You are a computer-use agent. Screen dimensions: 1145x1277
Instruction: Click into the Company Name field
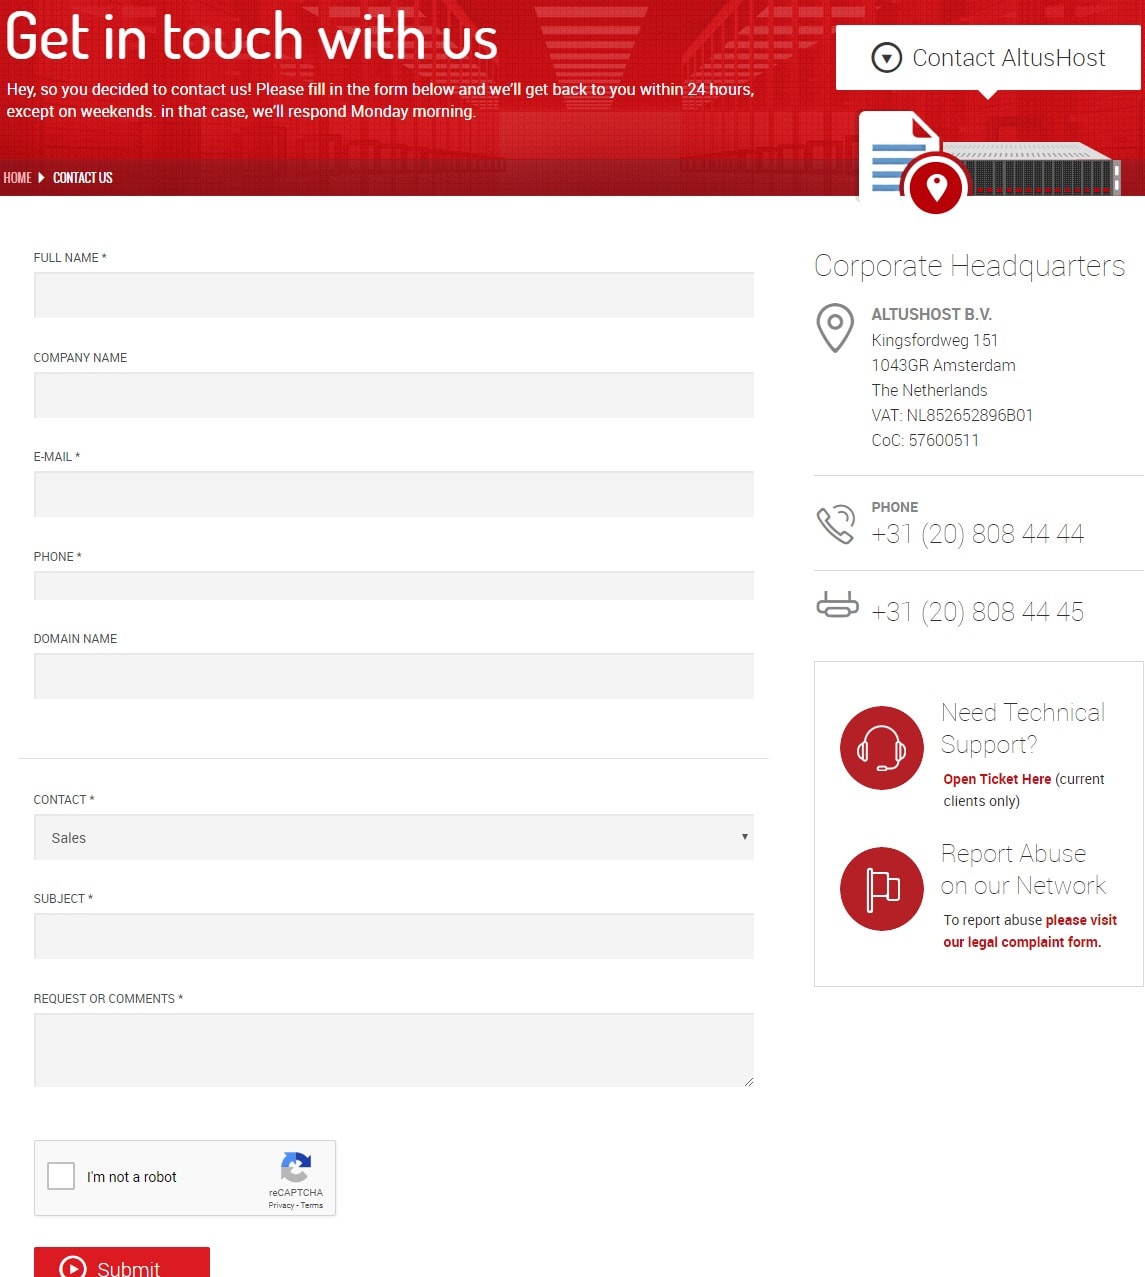point(394,395)
